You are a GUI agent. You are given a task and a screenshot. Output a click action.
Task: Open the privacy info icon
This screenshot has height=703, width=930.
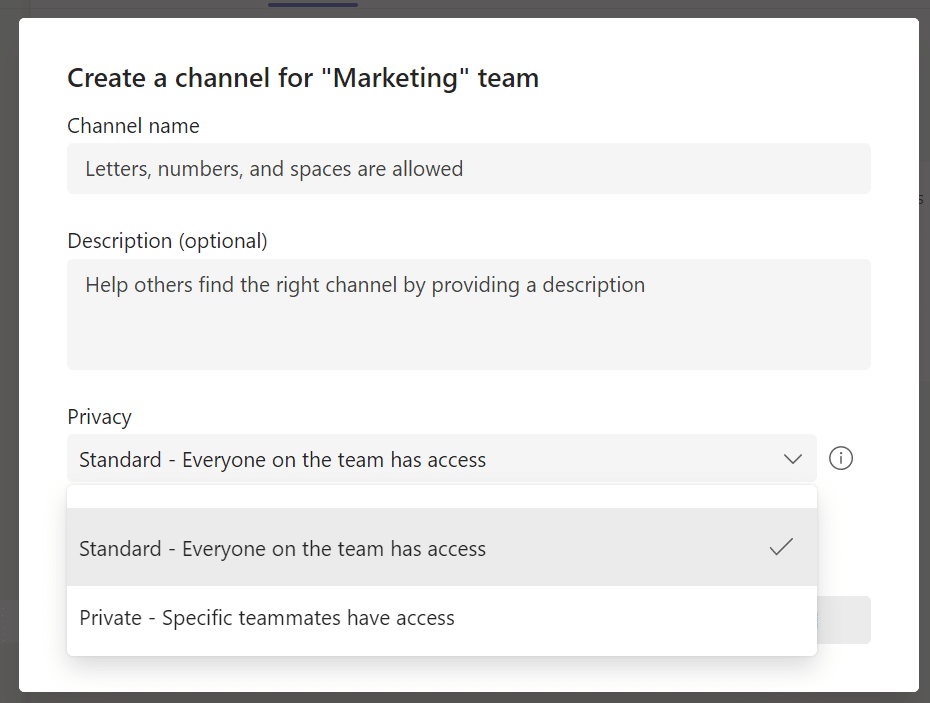840,459
